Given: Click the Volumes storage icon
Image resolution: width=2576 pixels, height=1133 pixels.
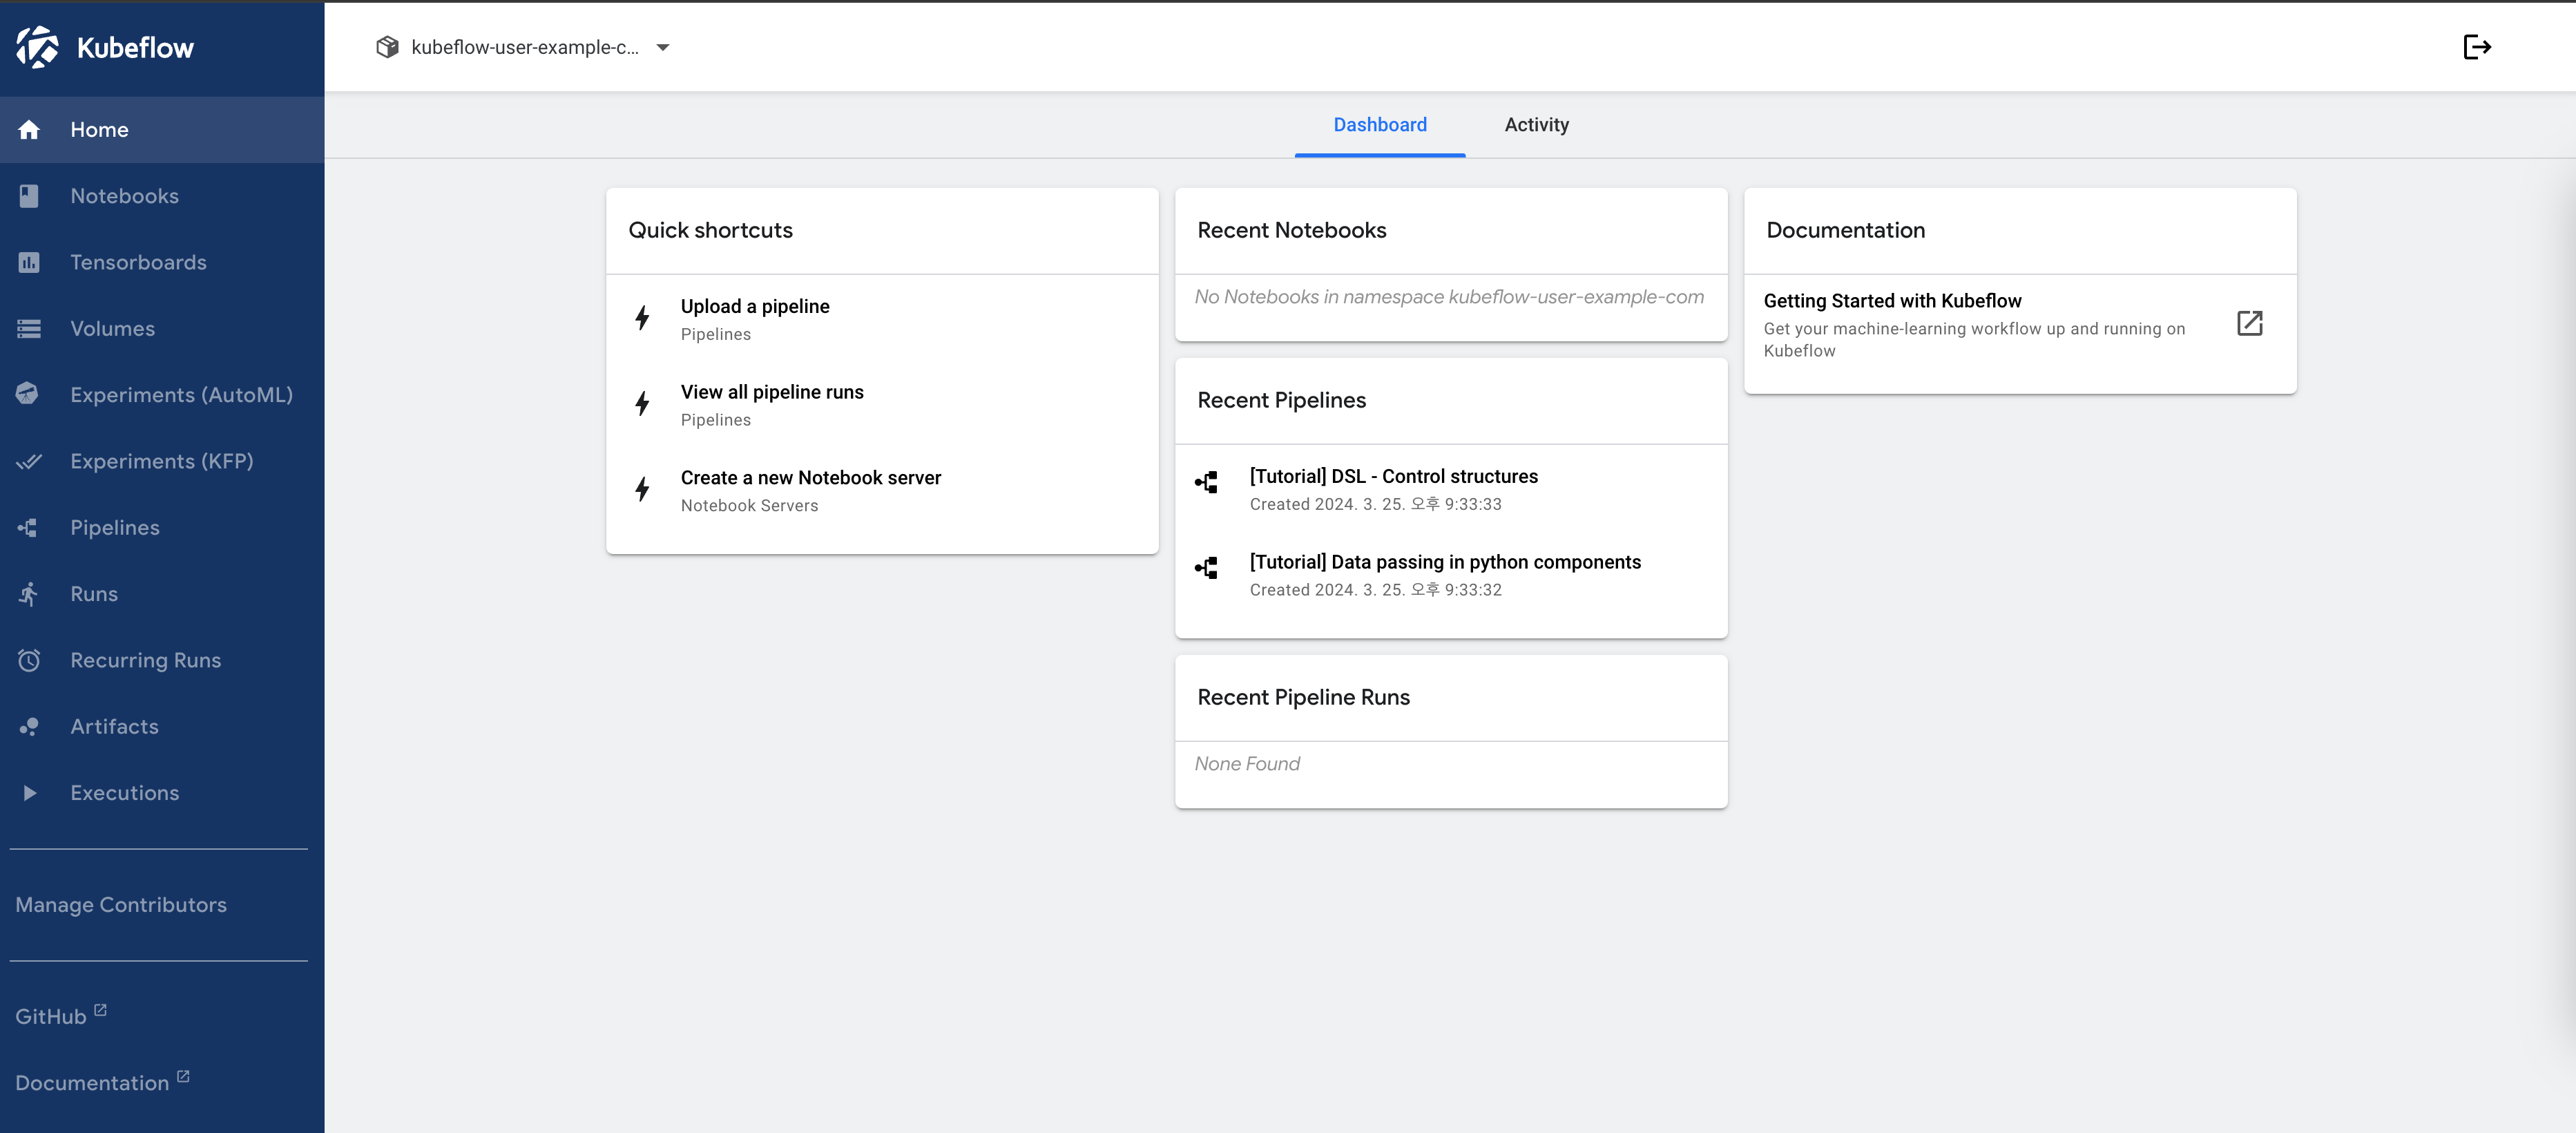Looking at the screenshot, I should (x=29, y=328).
